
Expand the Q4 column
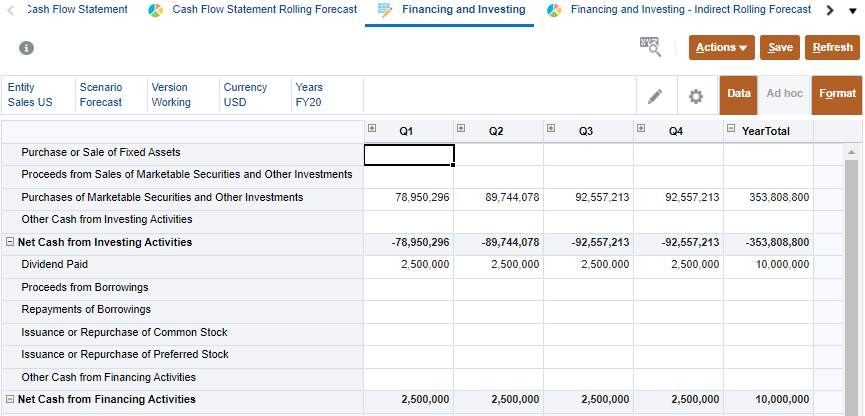click(x=641, y=128)
